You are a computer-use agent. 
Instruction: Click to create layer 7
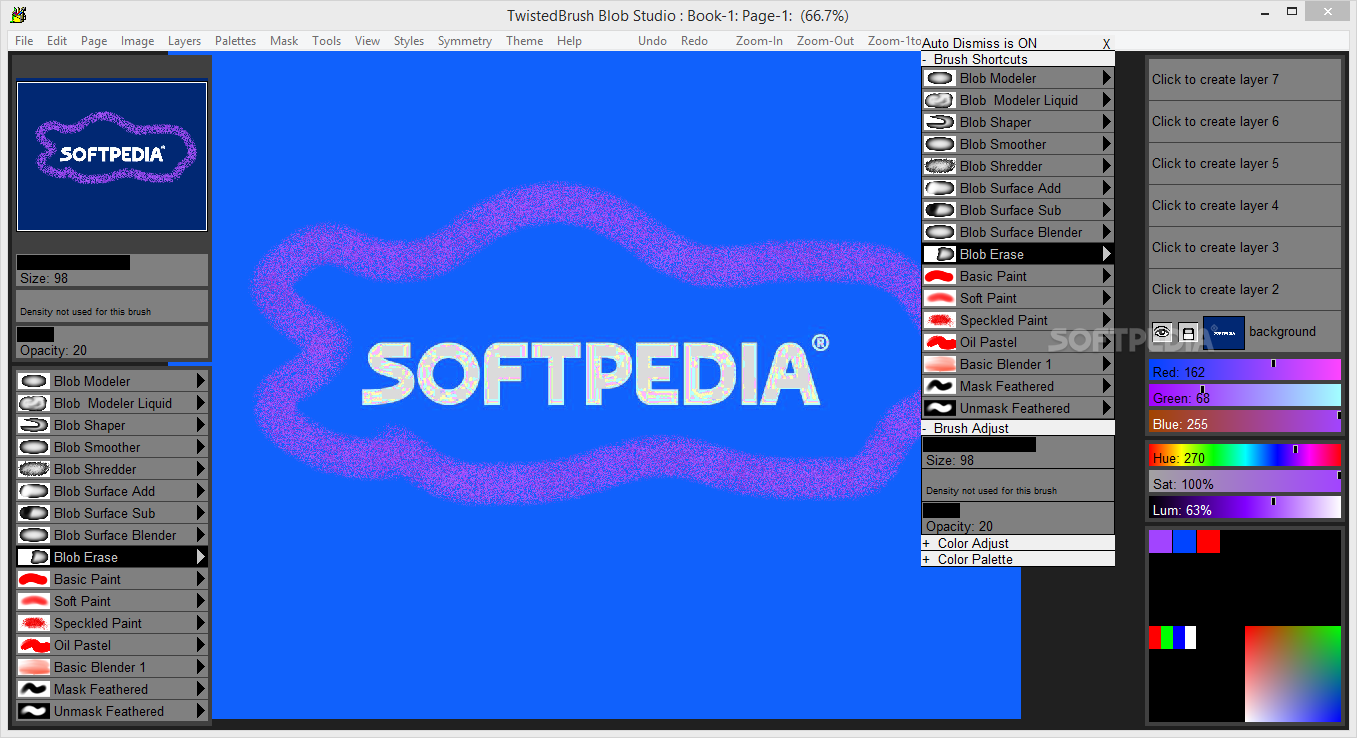click(x=1244, y=79)
